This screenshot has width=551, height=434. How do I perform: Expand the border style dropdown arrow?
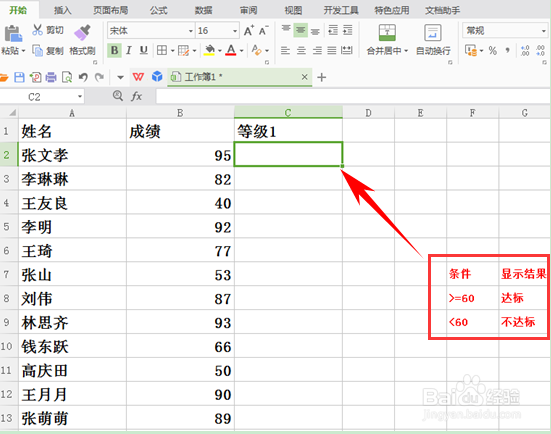tap(173, 51)
